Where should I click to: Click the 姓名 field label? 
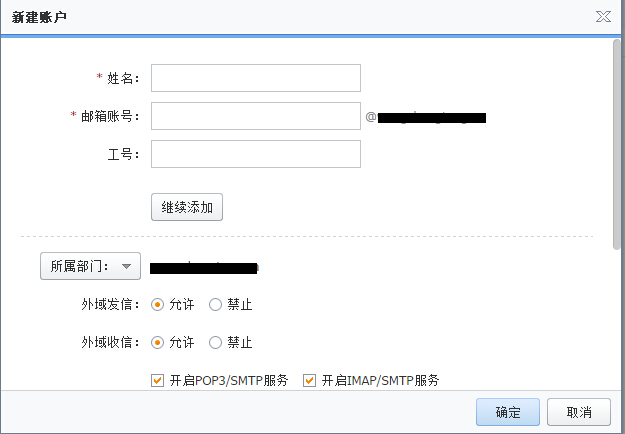tap(122, 78)
